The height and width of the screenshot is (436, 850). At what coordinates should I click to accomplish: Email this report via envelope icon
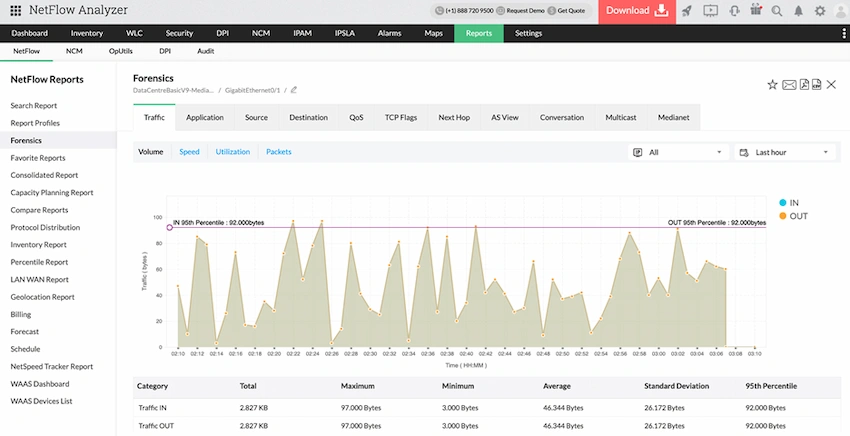[x=789, y=85]
